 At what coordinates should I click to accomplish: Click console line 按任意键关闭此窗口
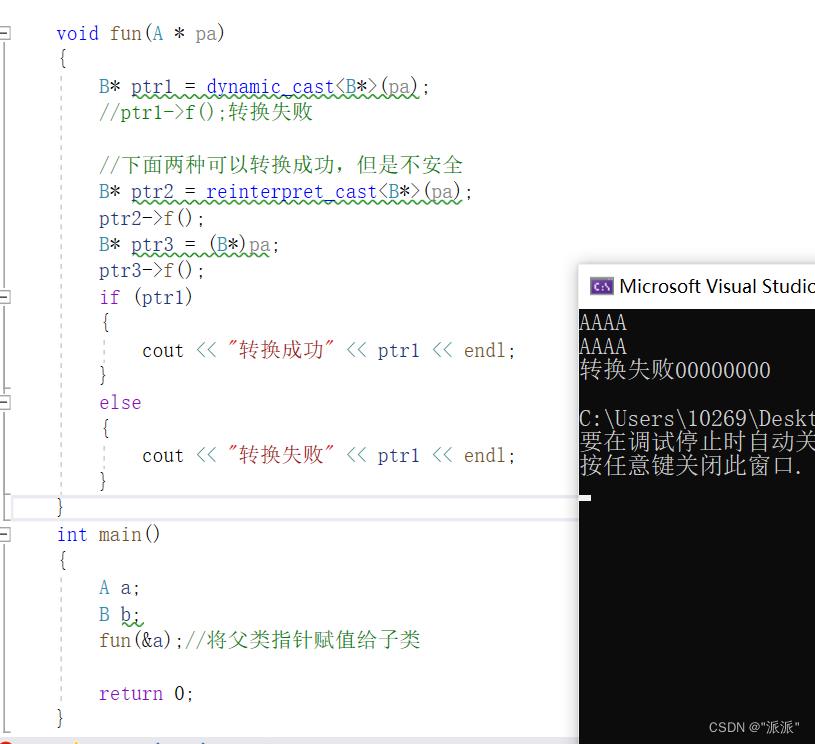[x=691, y=465]
